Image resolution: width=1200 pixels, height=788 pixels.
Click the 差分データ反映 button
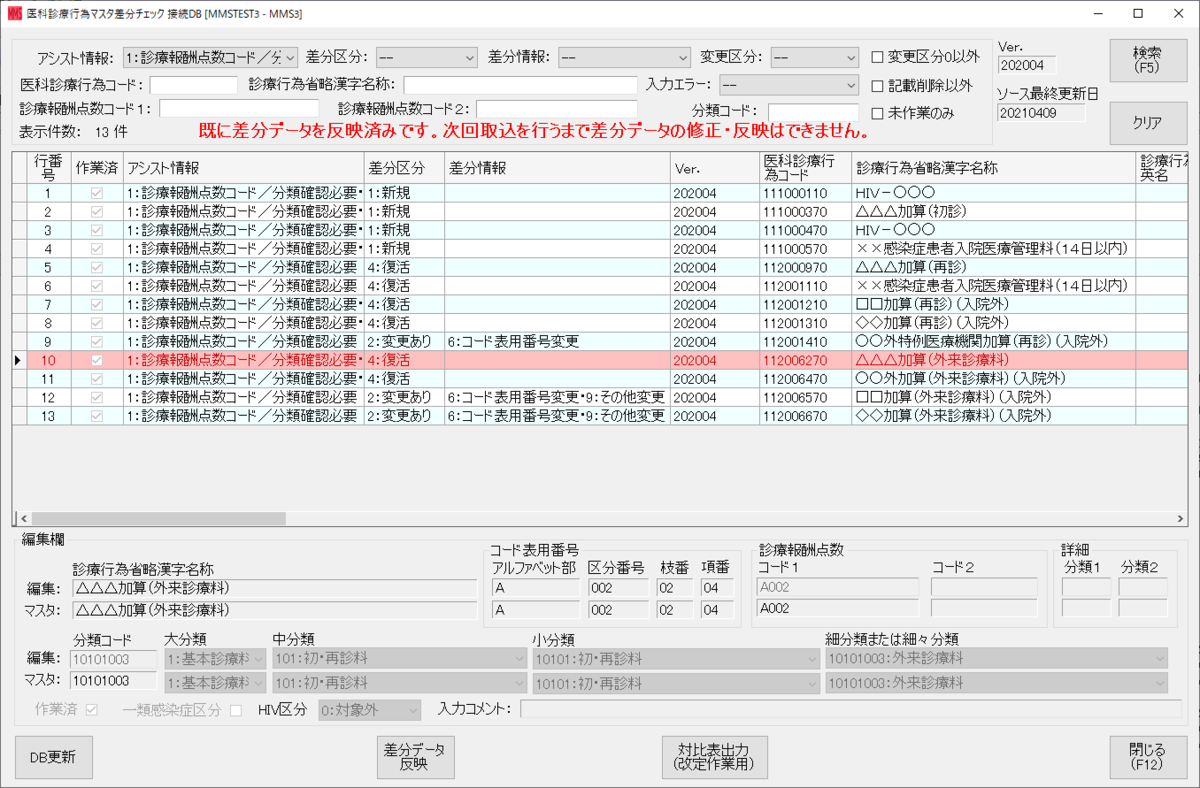click(x=414, y=757)
